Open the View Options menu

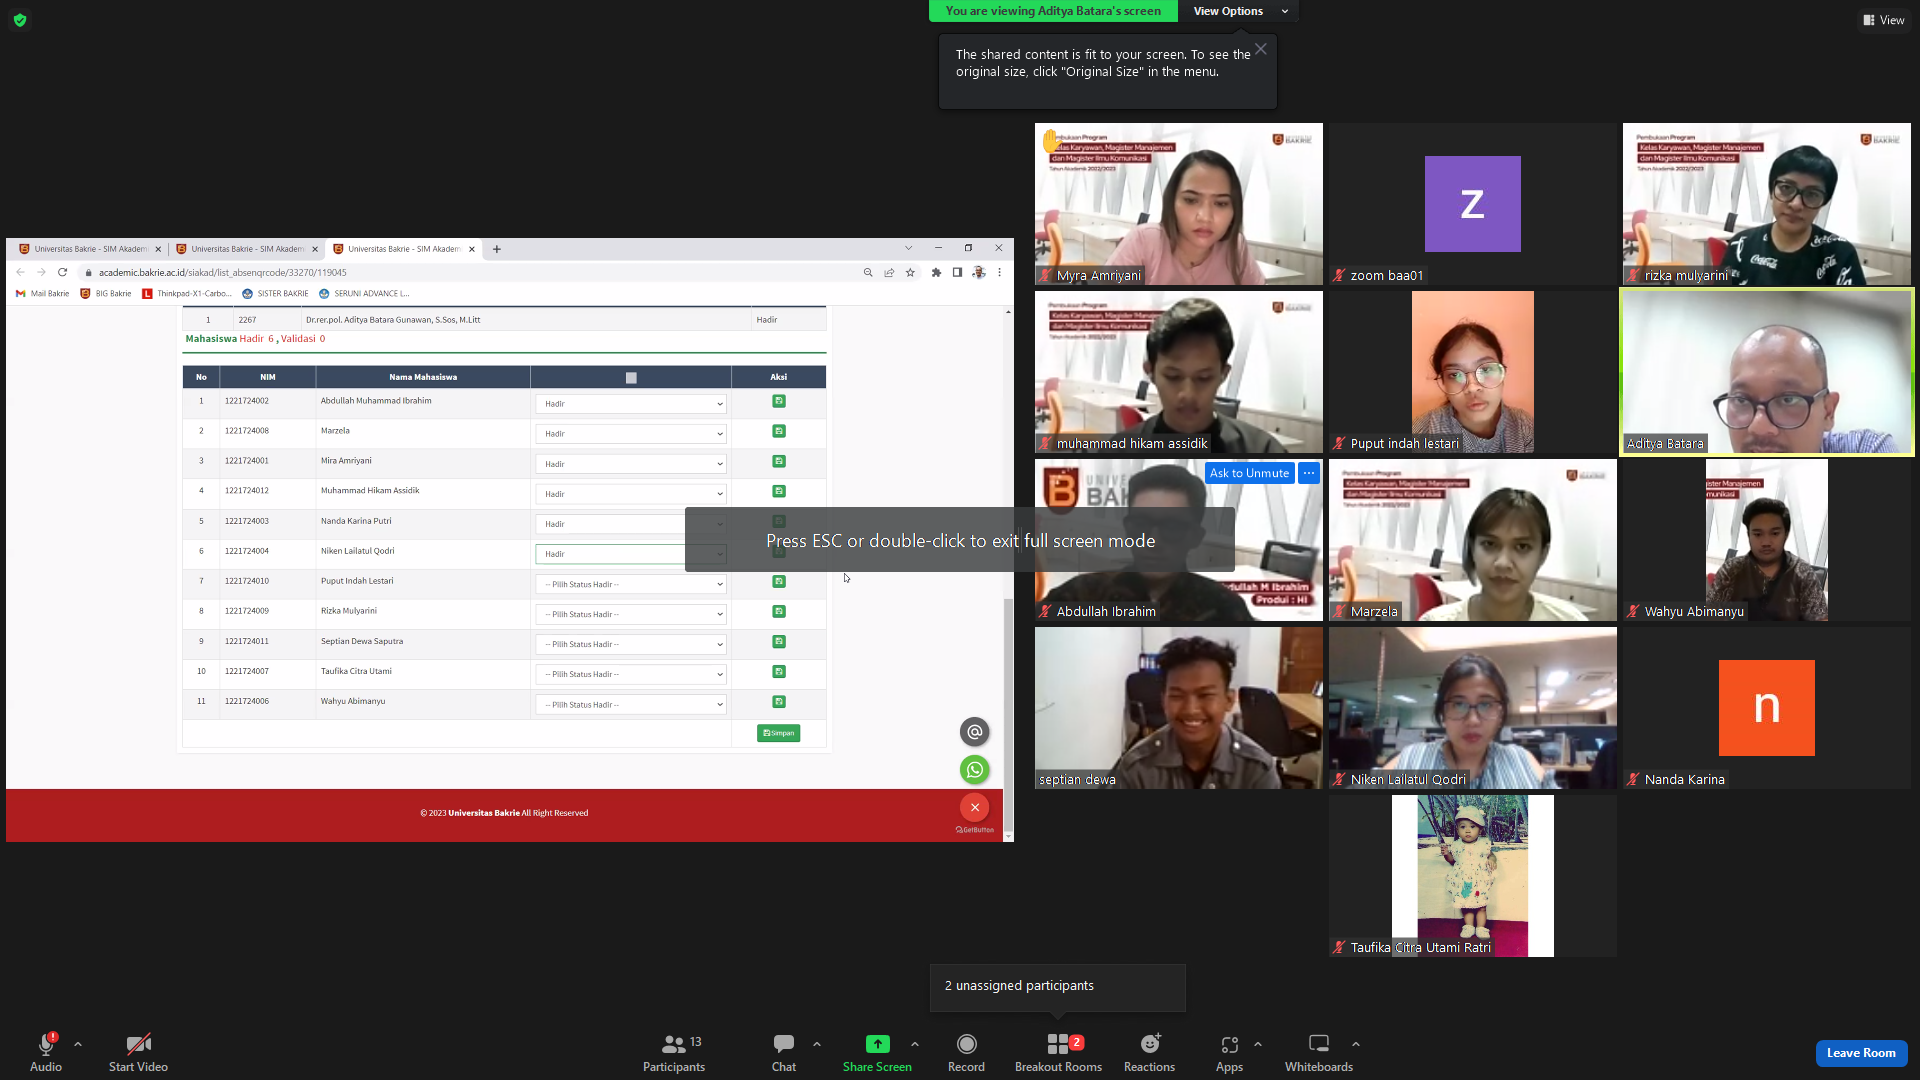[1240, 11]
